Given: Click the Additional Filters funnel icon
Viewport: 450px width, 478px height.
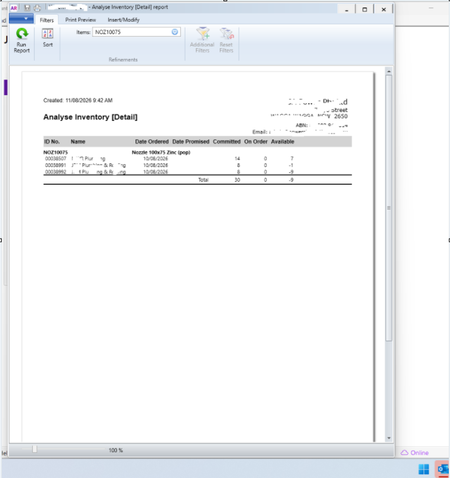Looking at the screenshot, I should pyautogui.click(x=202, y=40).
